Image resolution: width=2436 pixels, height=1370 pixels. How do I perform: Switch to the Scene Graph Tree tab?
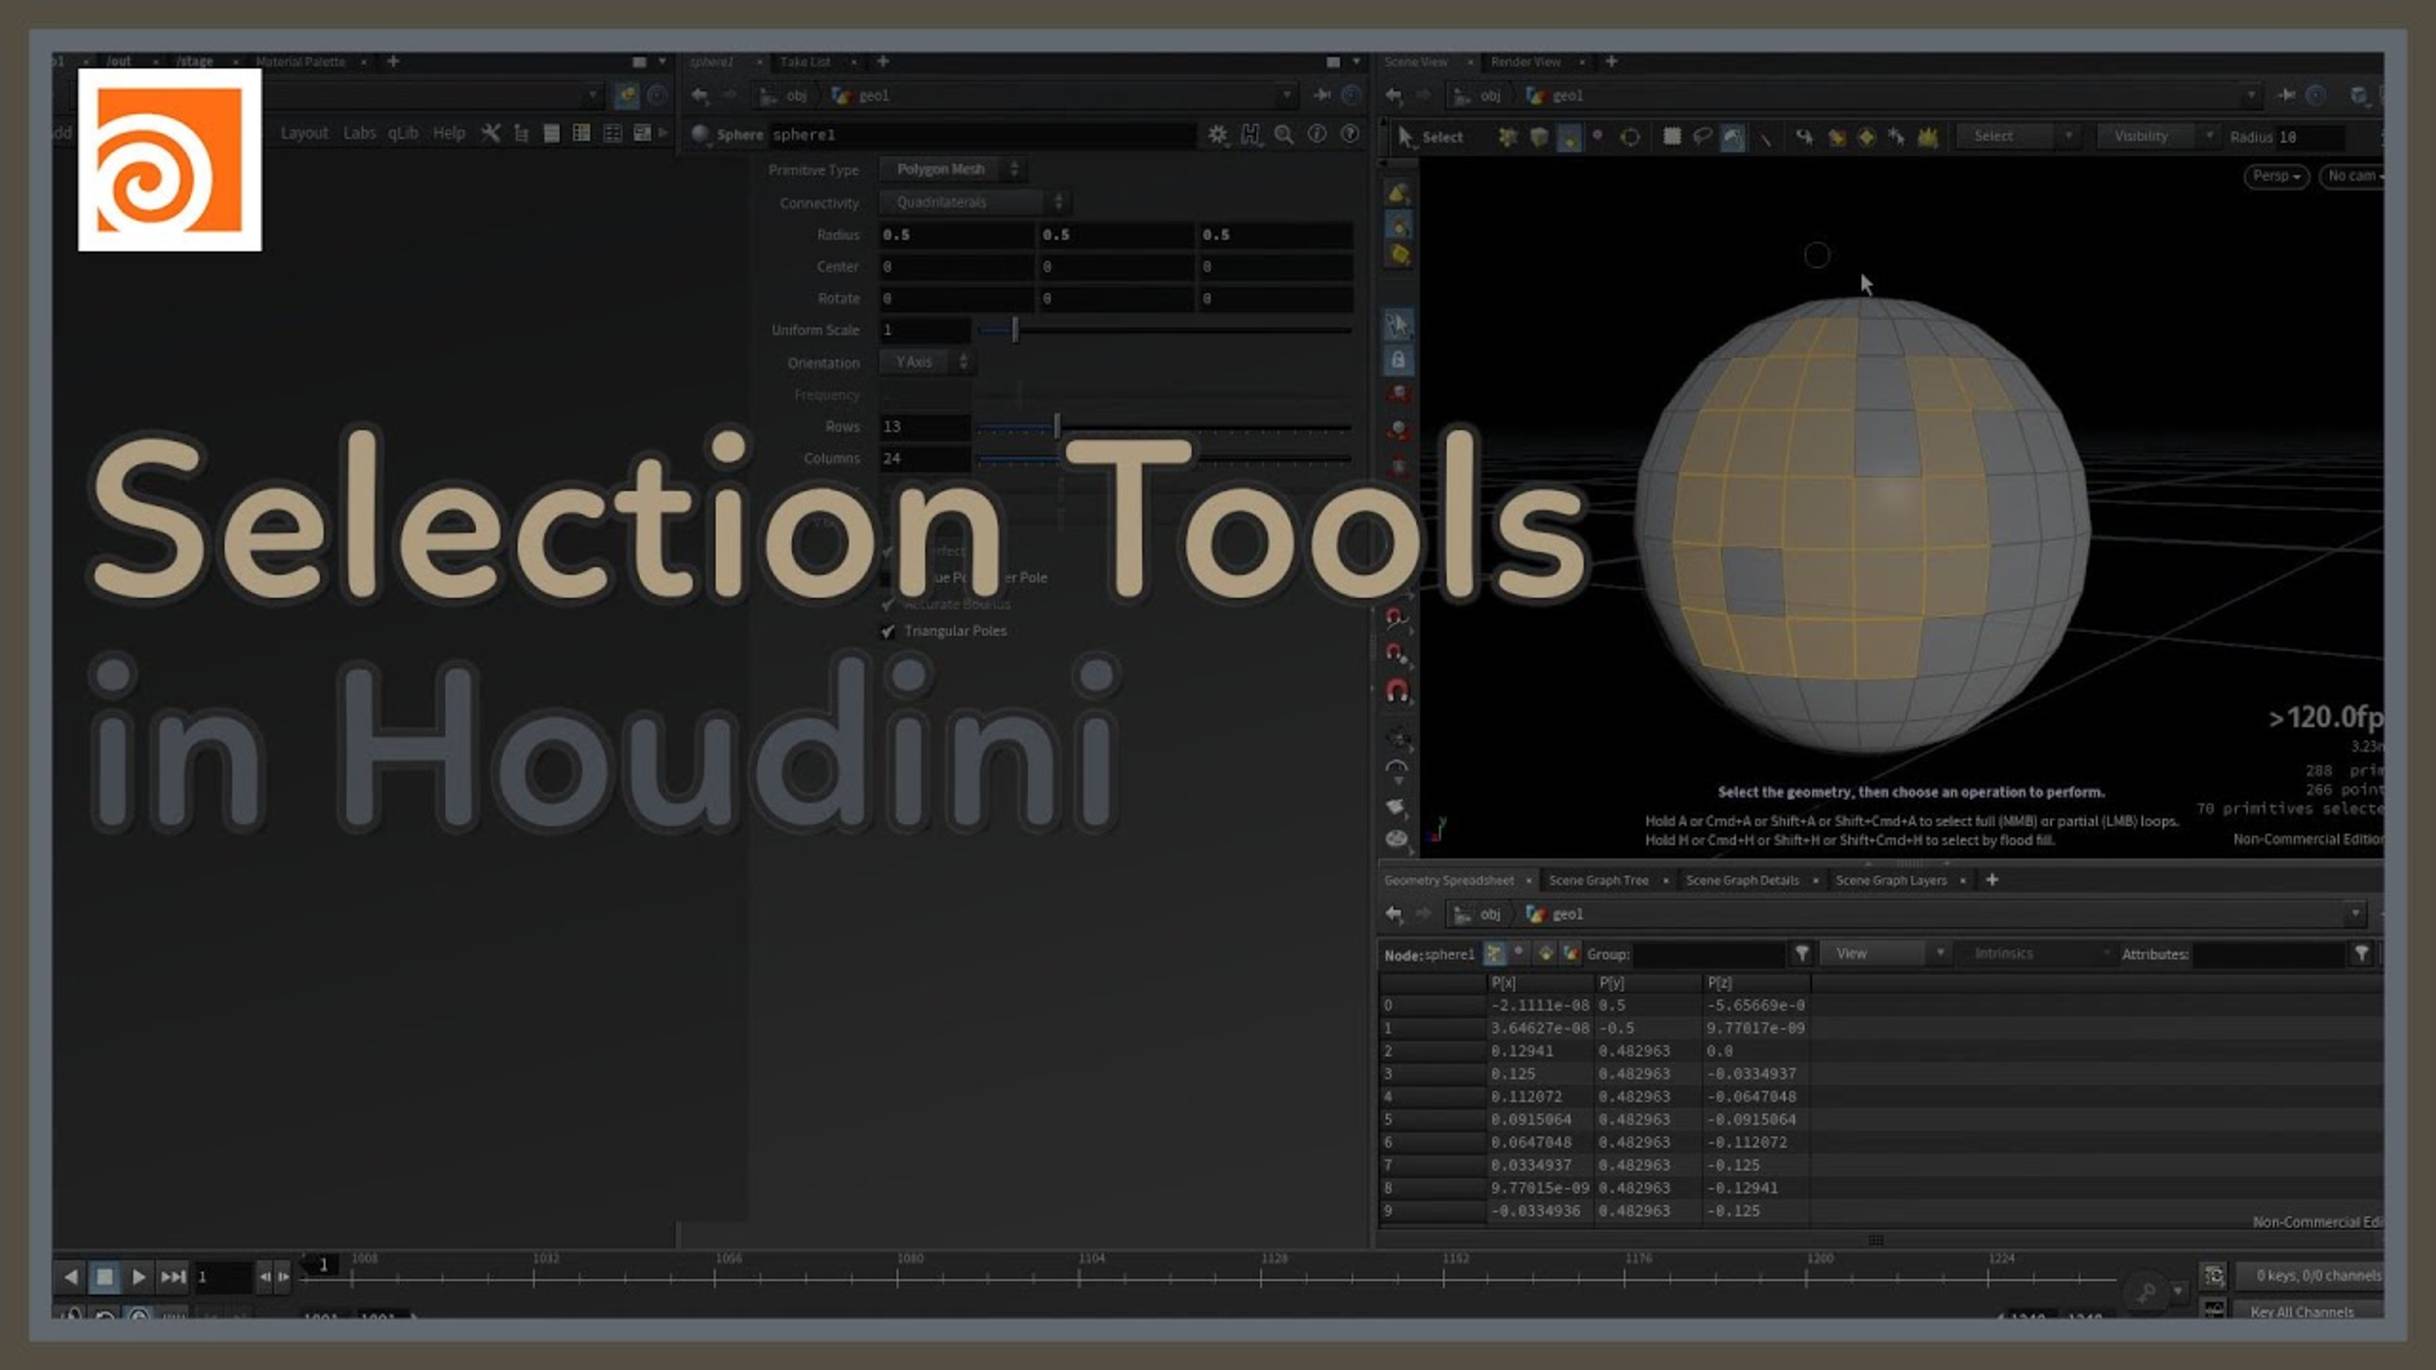click(x=1598, y=880)
